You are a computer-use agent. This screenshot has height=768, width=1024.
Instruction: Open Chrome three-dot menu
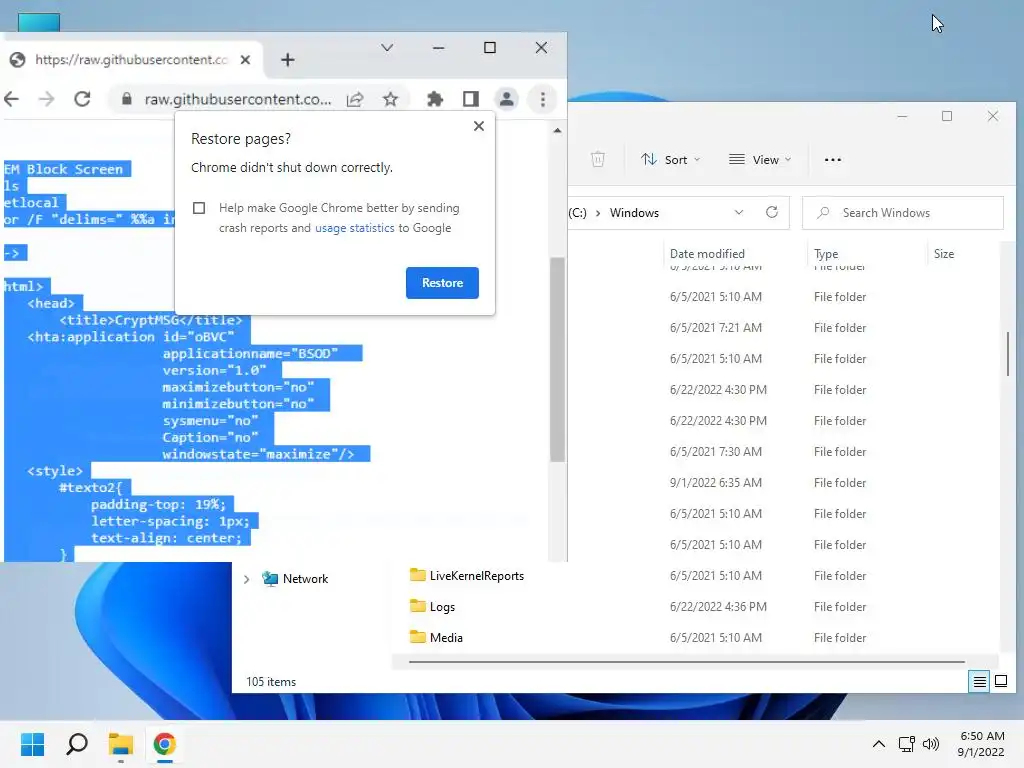(x=543, y=99)
